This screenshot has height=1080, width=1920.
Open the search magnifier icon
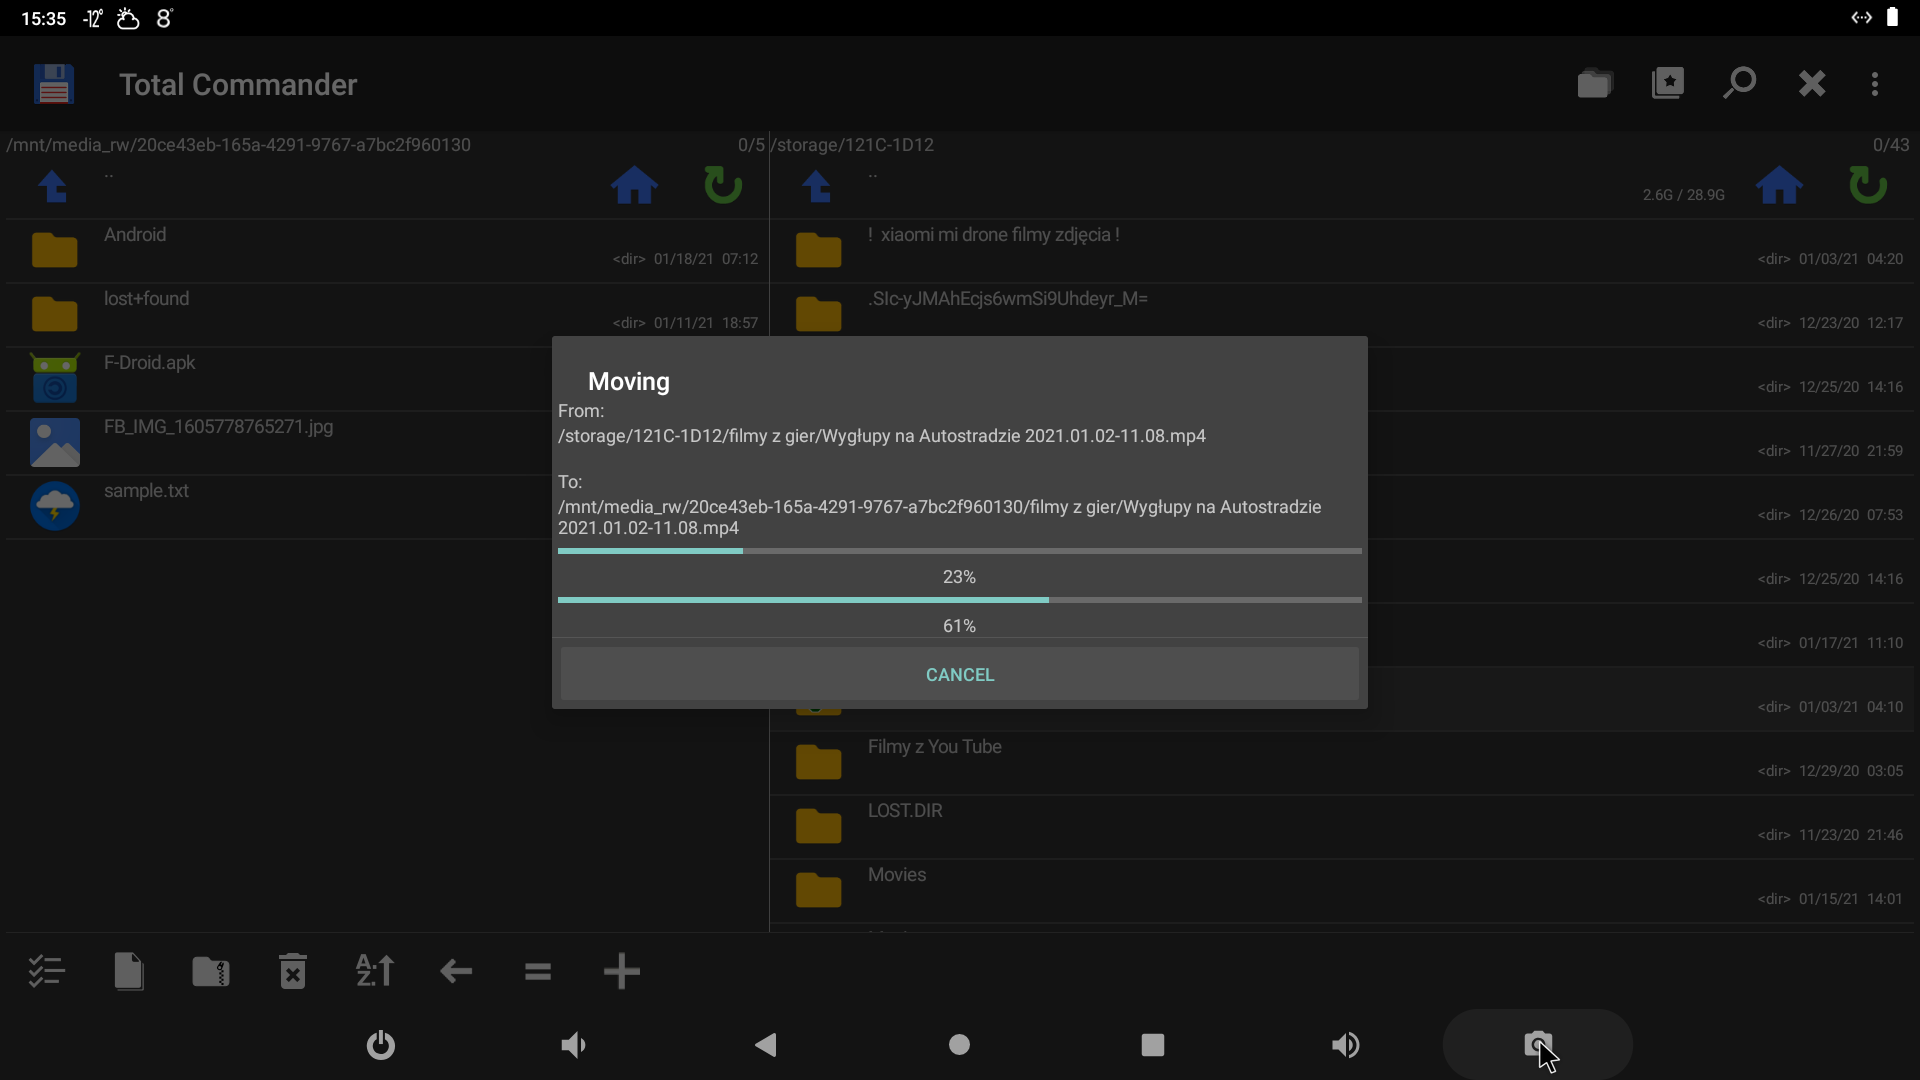[1740, 83]
